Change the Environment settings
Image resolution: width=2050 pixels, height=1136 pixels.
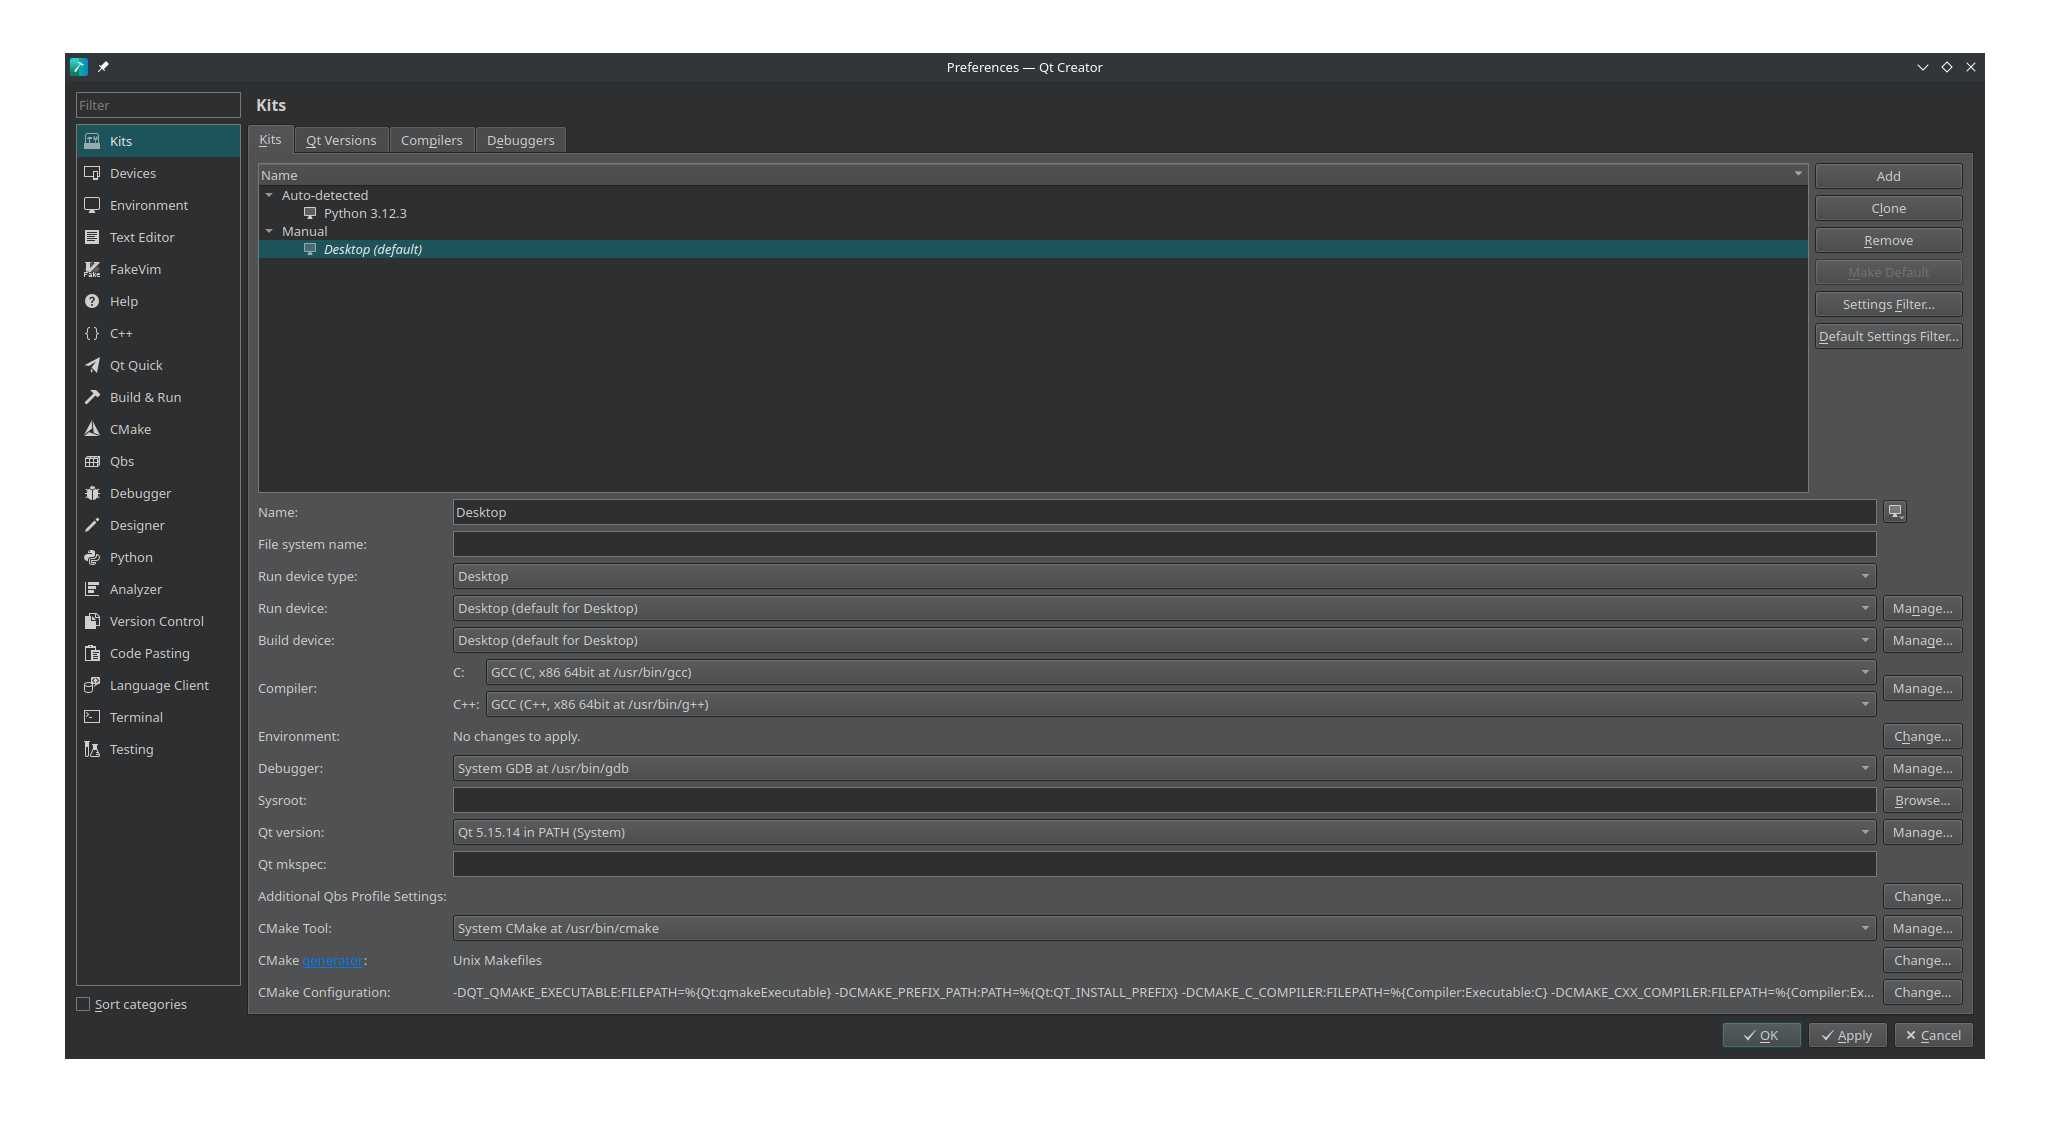(x=1922, y=736)
